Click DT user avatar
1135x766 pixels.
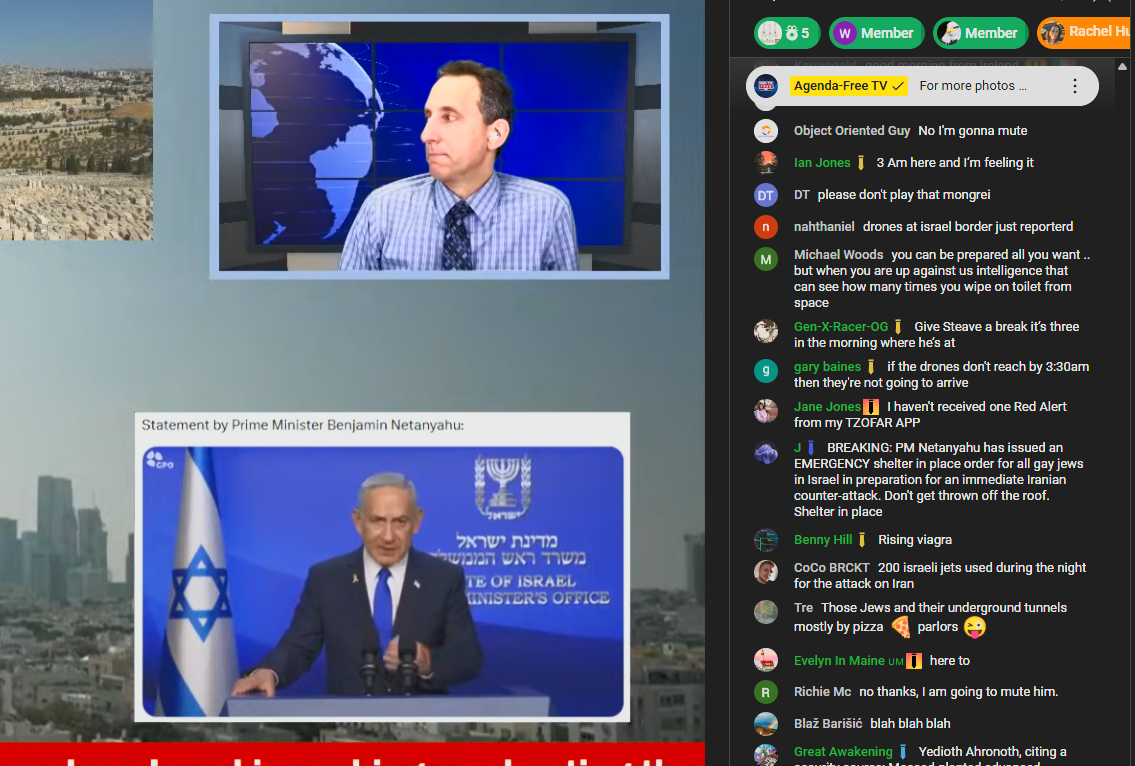[766, 195]
